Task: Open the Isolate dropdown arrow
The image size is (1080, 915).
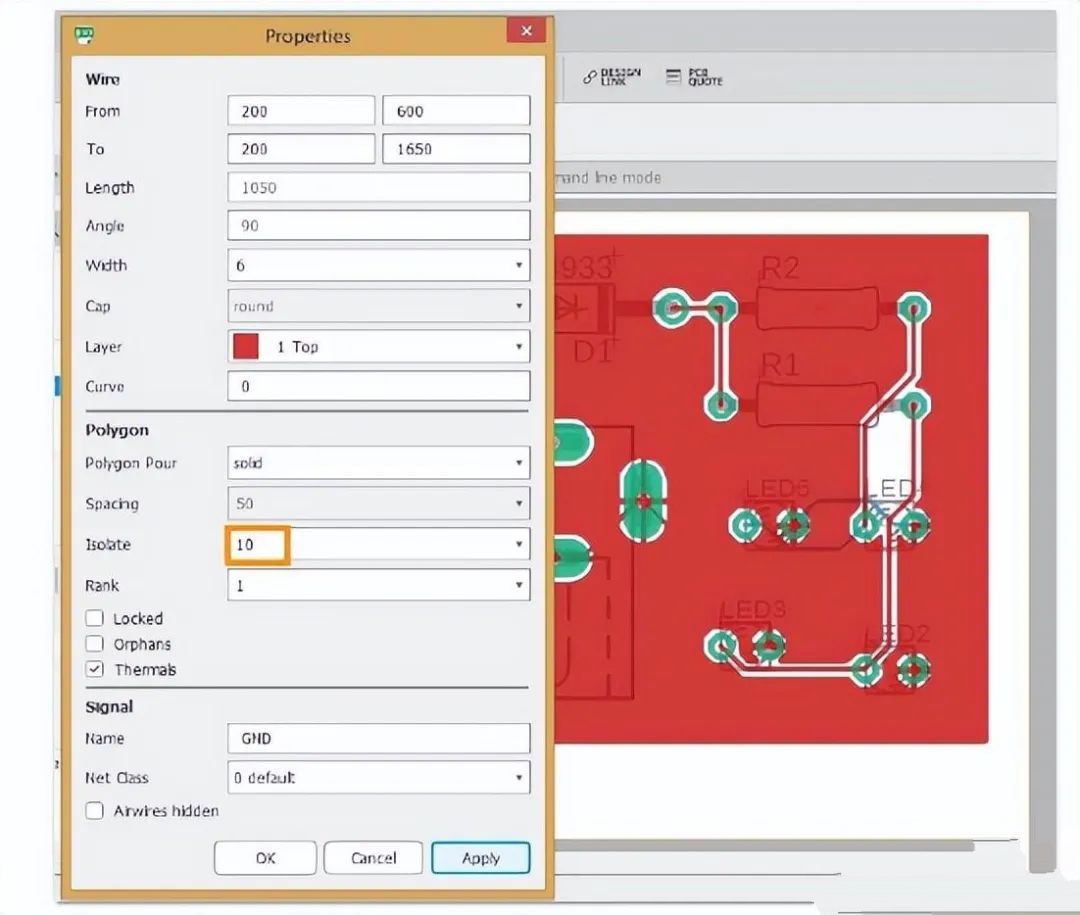Action: click(518, 545)
